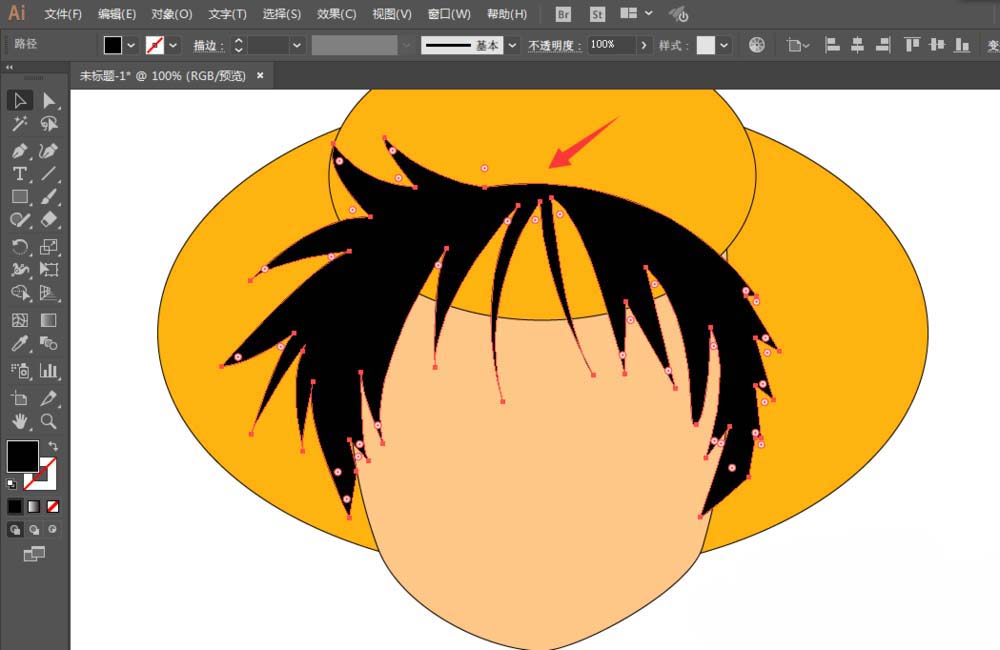Open Change Screen Mode button

tap(34, 554)
